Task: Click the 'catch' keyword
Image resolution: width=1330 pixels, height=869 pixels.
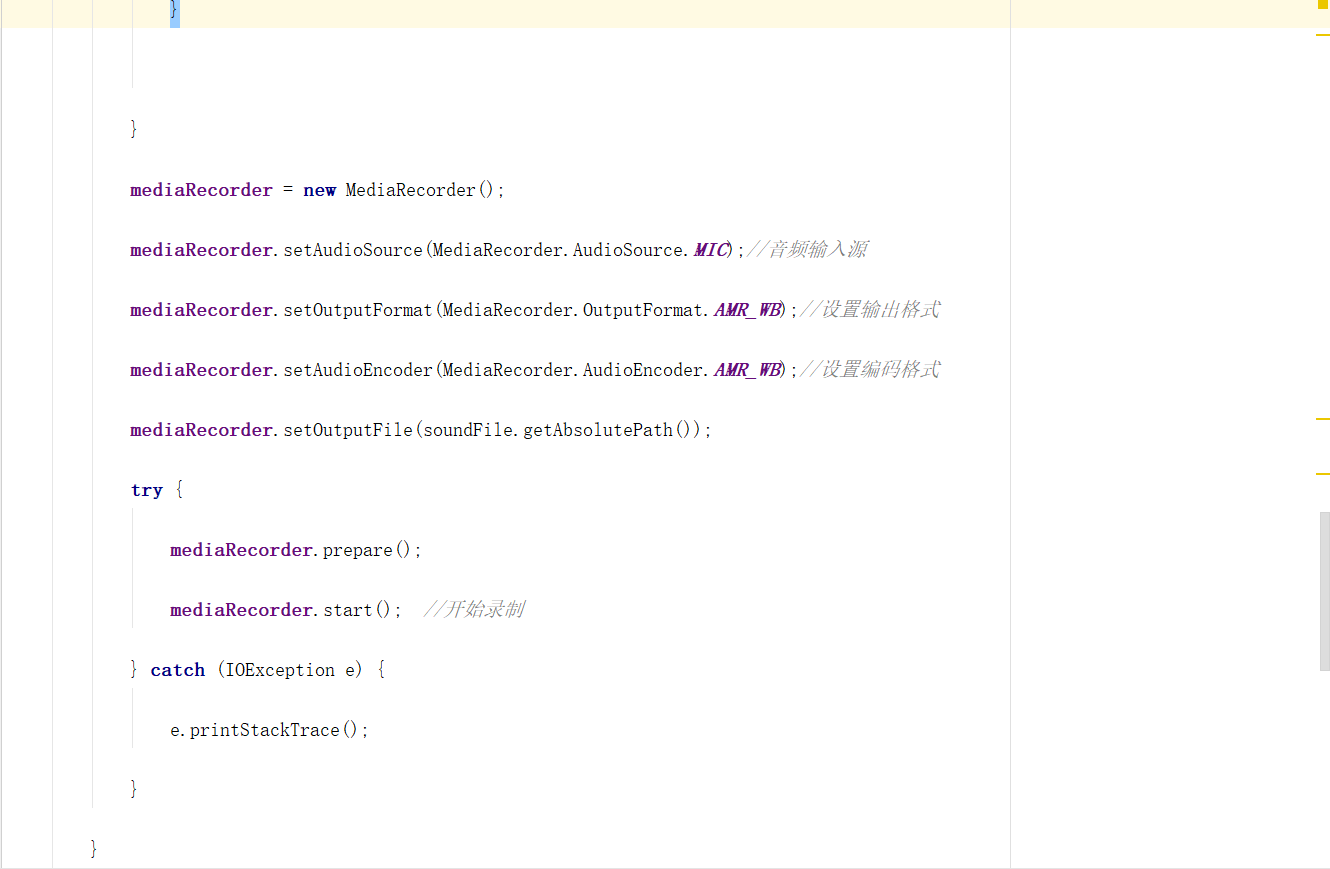Action: click(177, 670)
